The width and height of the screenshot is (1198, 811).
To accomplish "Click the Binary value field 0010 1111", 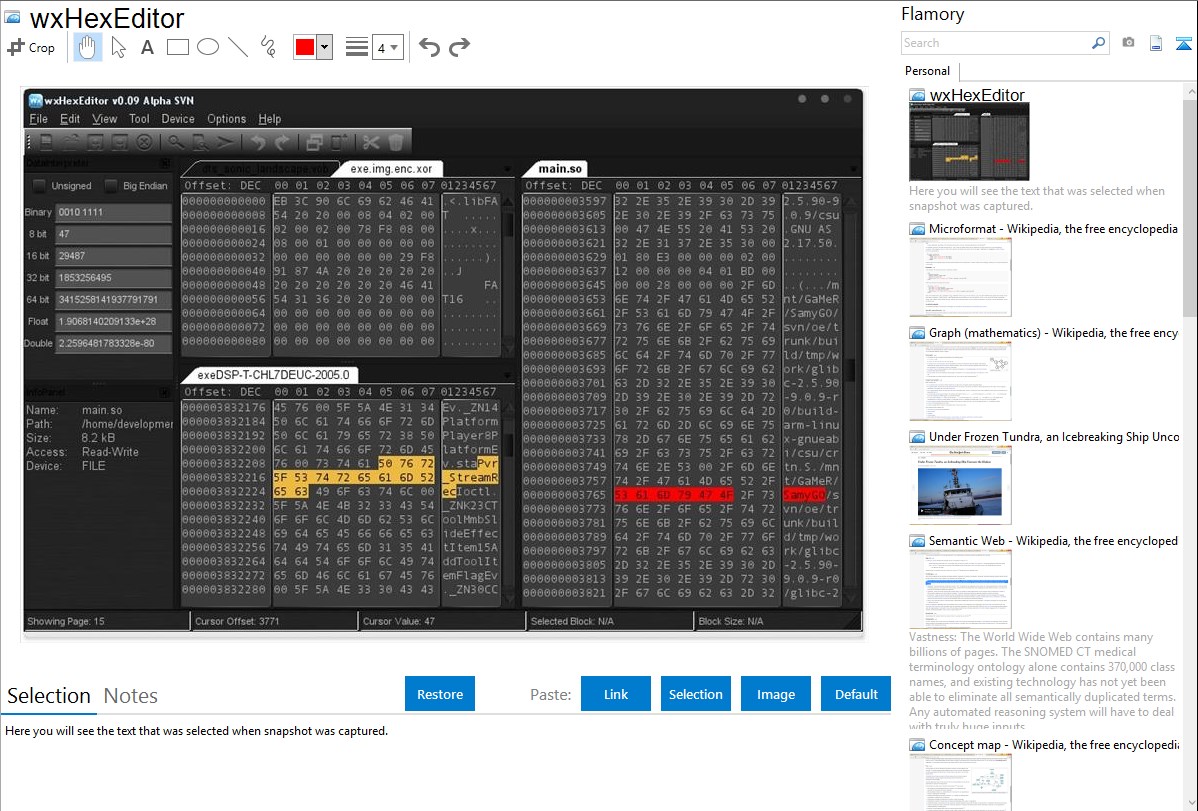I will (113, 212).
